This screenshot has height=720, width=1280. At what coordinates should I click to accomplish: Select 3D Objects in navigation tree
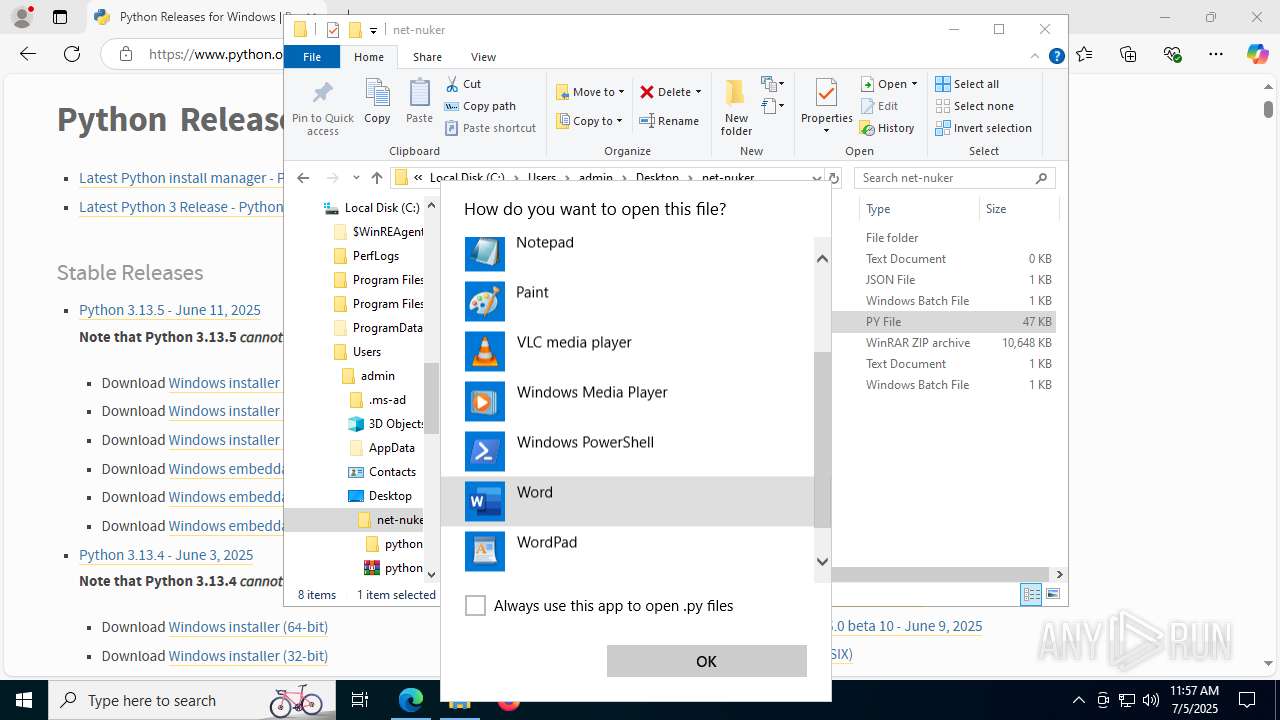[386, 424]
